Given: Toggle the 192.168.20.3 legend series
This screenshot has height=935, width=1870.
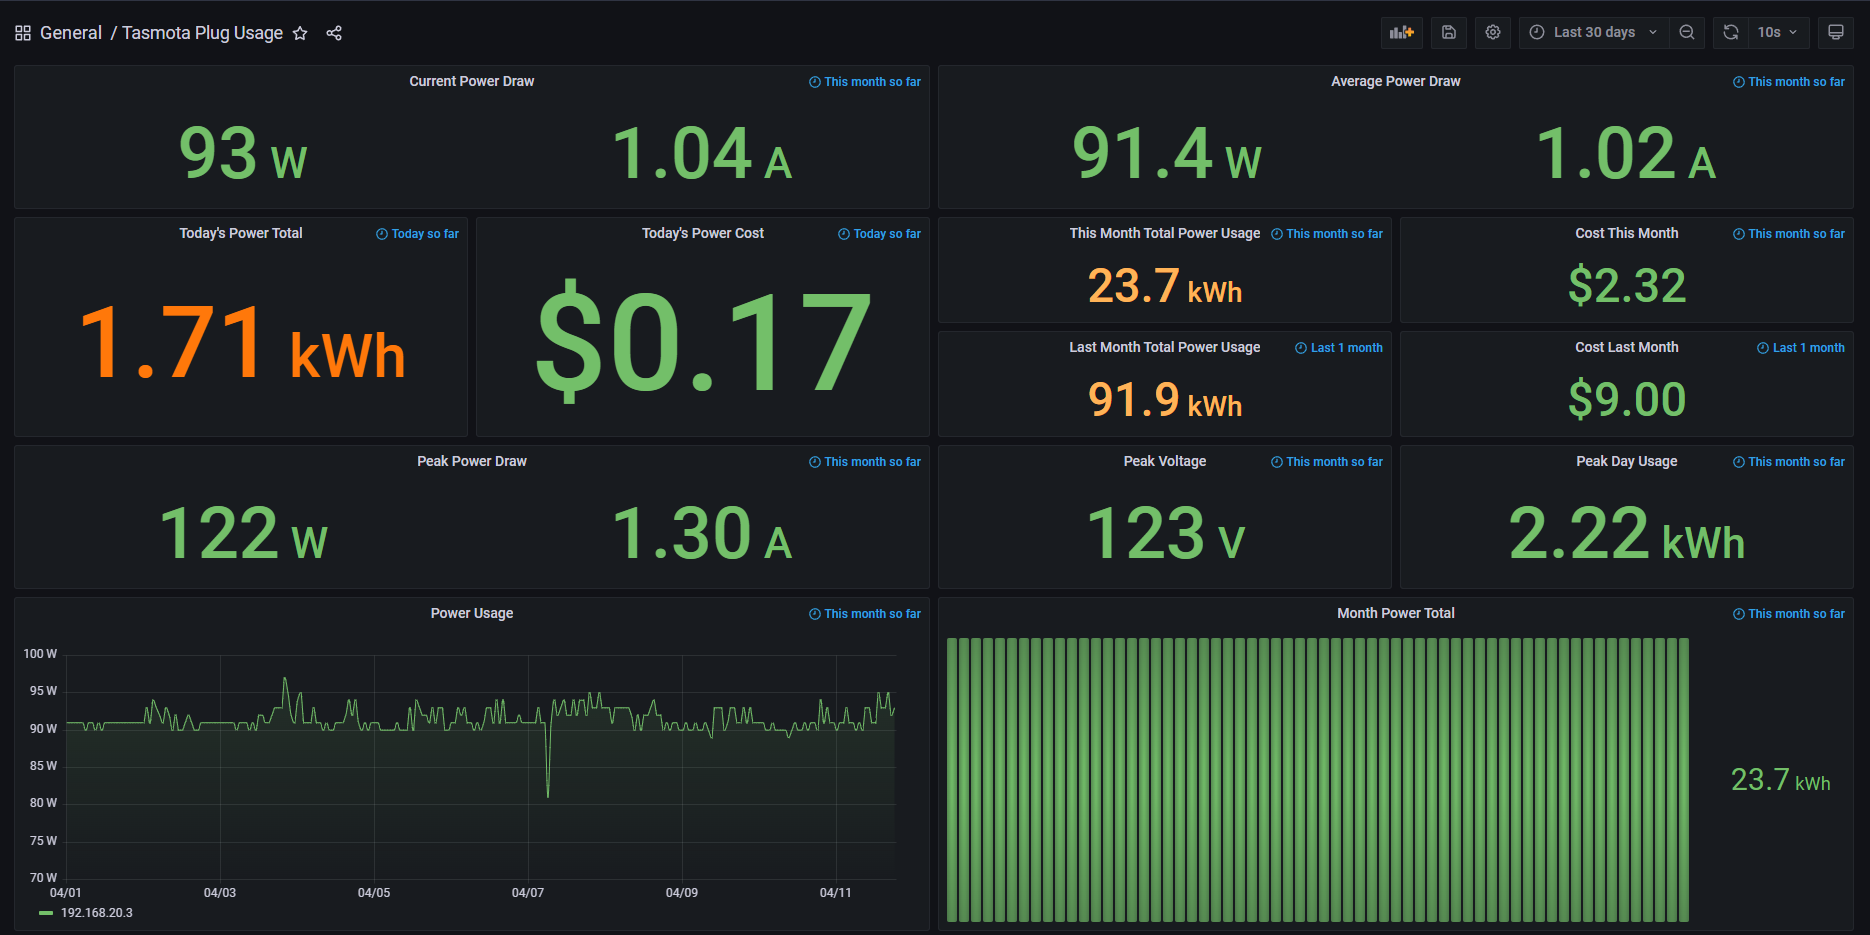Looking at the screenshot, I should point(97,913).
